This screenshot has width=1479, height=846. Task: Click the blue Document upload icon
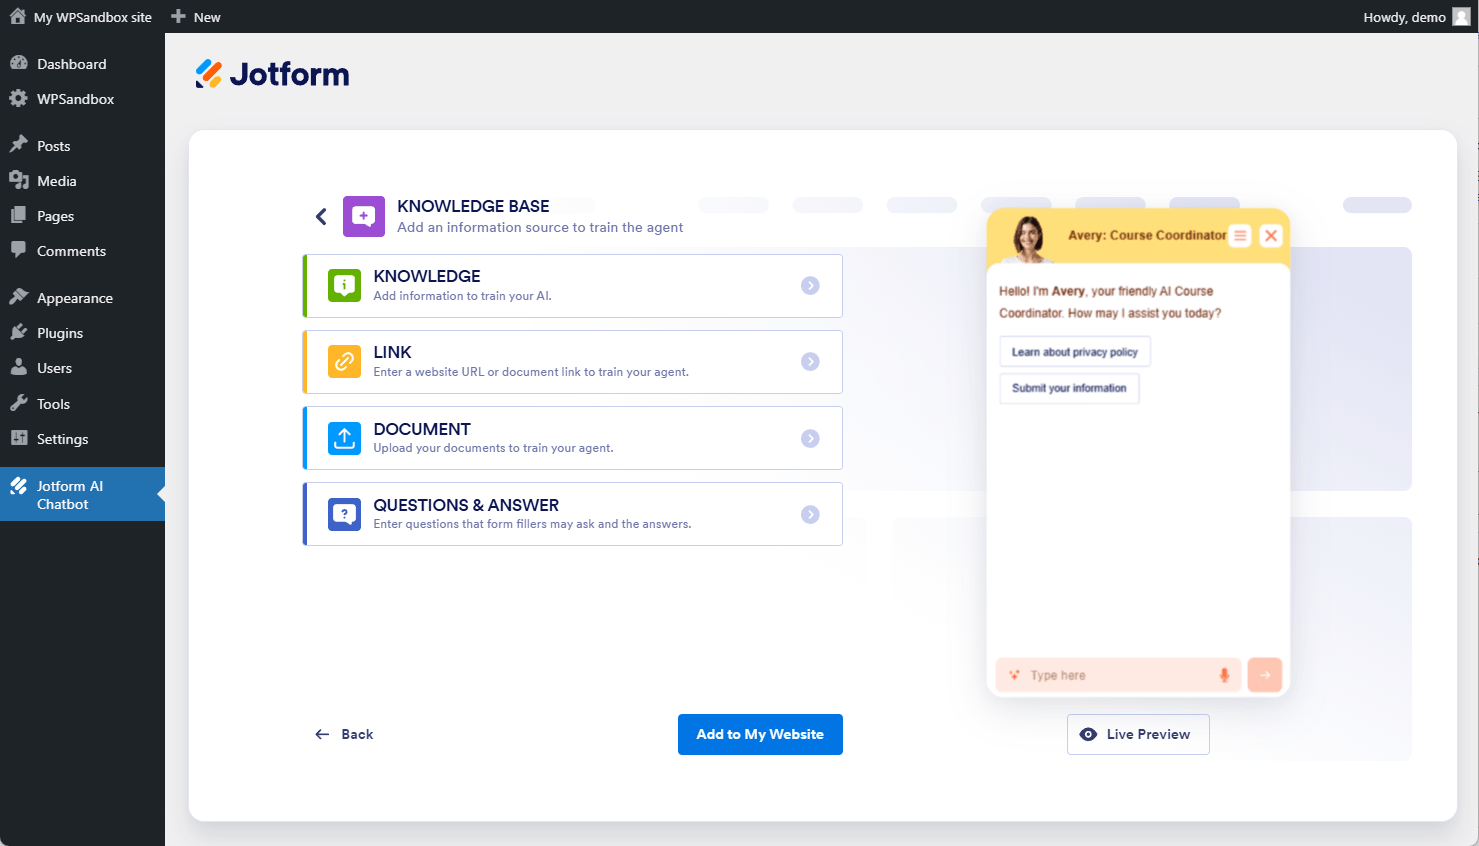[344, 438]
